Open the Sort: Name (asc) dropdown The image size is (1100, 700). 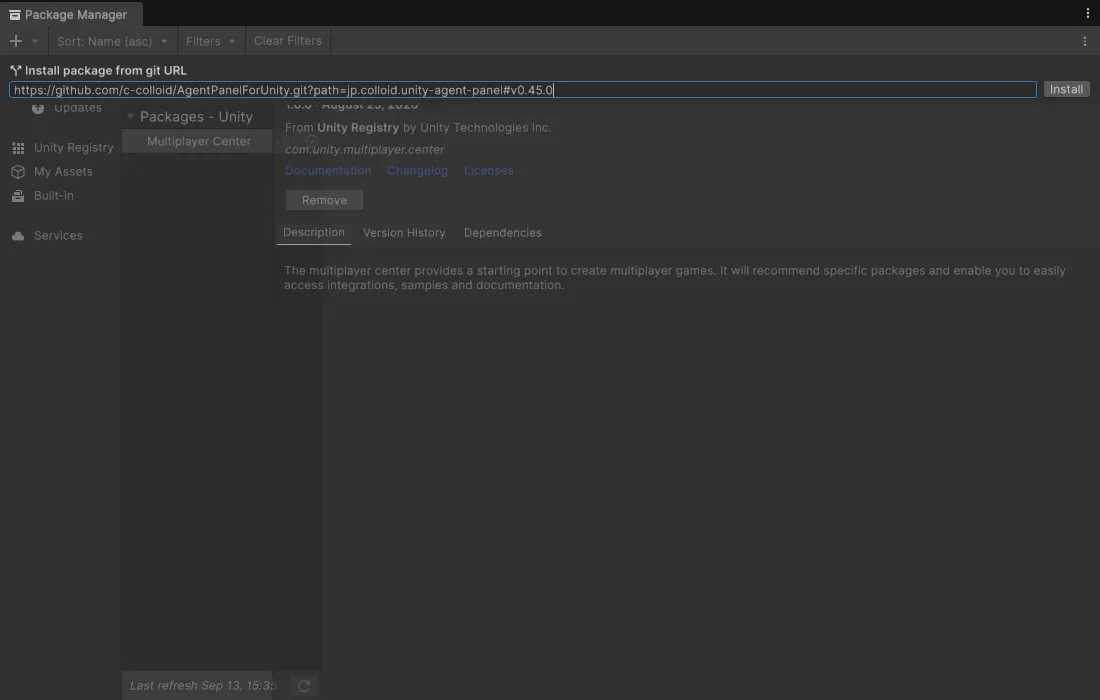(x=112, y=41)
